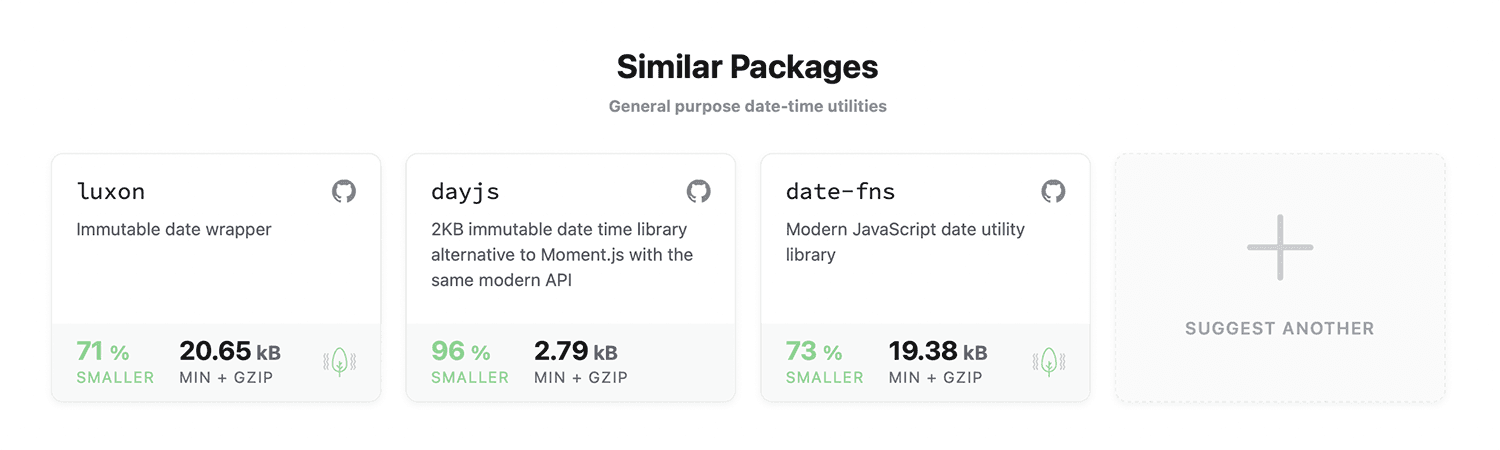Click the dayjs description text
The height and width of the screenshot is (450, 1500).
[562, 254]
